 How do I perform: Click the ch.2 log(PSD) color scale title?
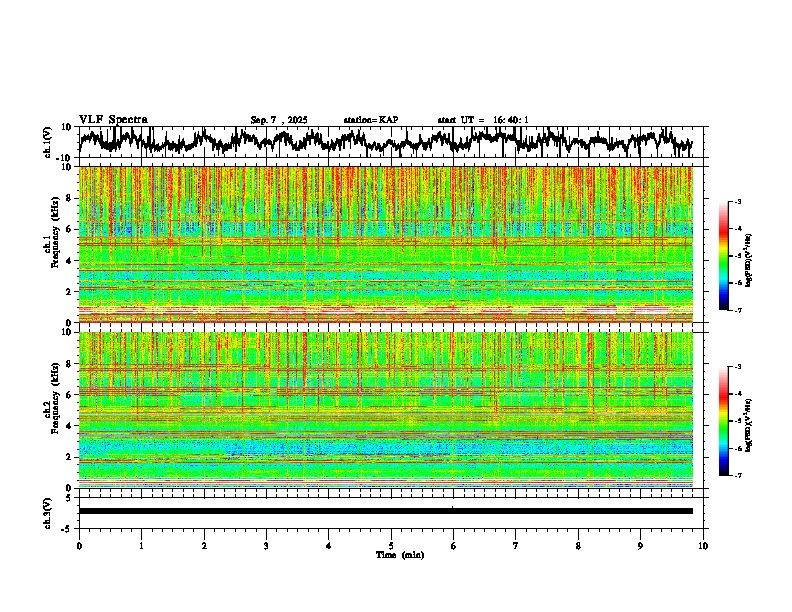pyautogui.click(x=749, y=425)
